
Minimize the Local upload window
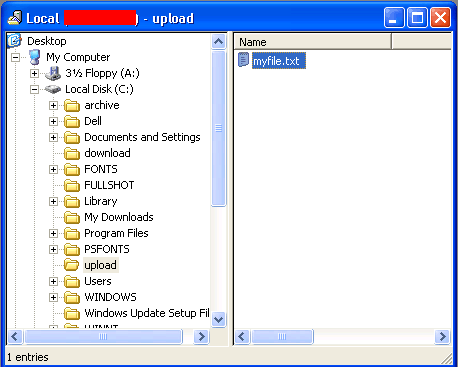tap(394, 18)
